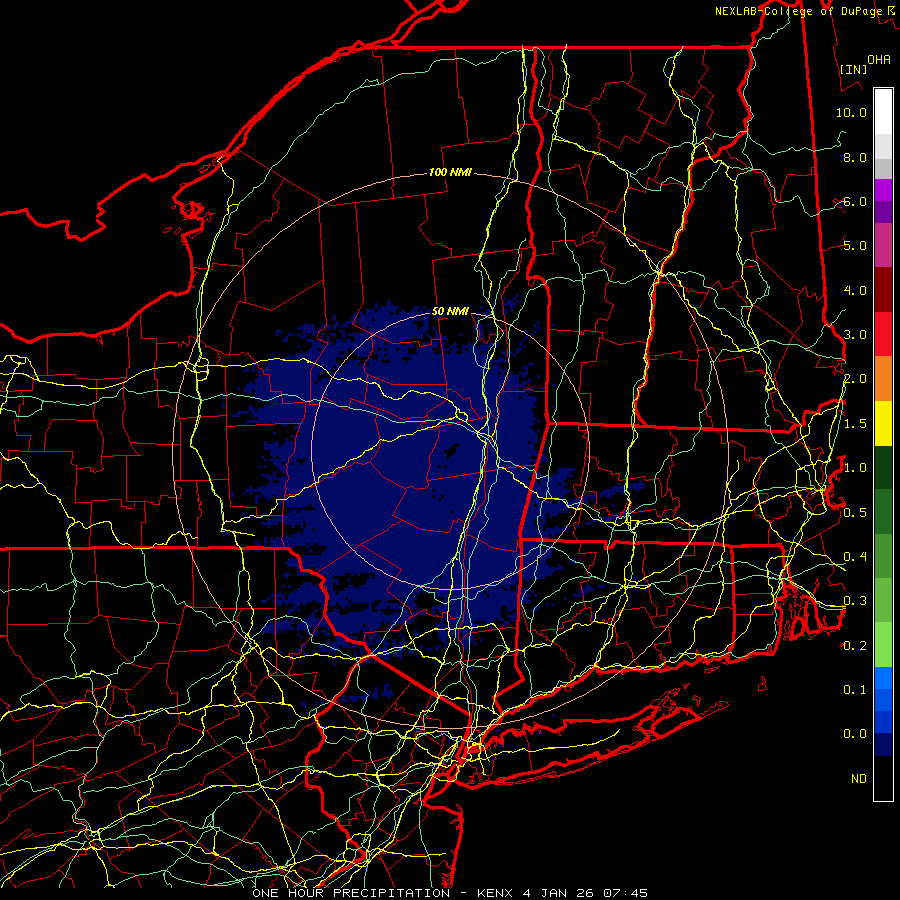Click the 1.0 legend value
This screenshot has width=900, height=900.
click(855, 468)
